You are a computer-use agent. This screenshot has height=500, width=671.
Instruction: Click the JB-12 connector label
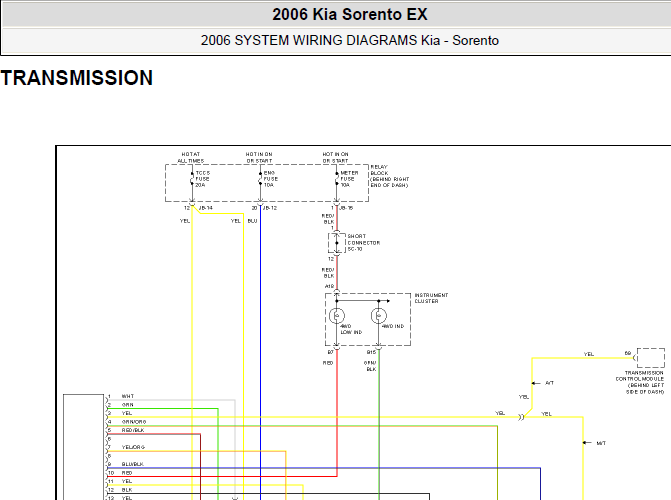pyautogui.click(x=270, y=208)
